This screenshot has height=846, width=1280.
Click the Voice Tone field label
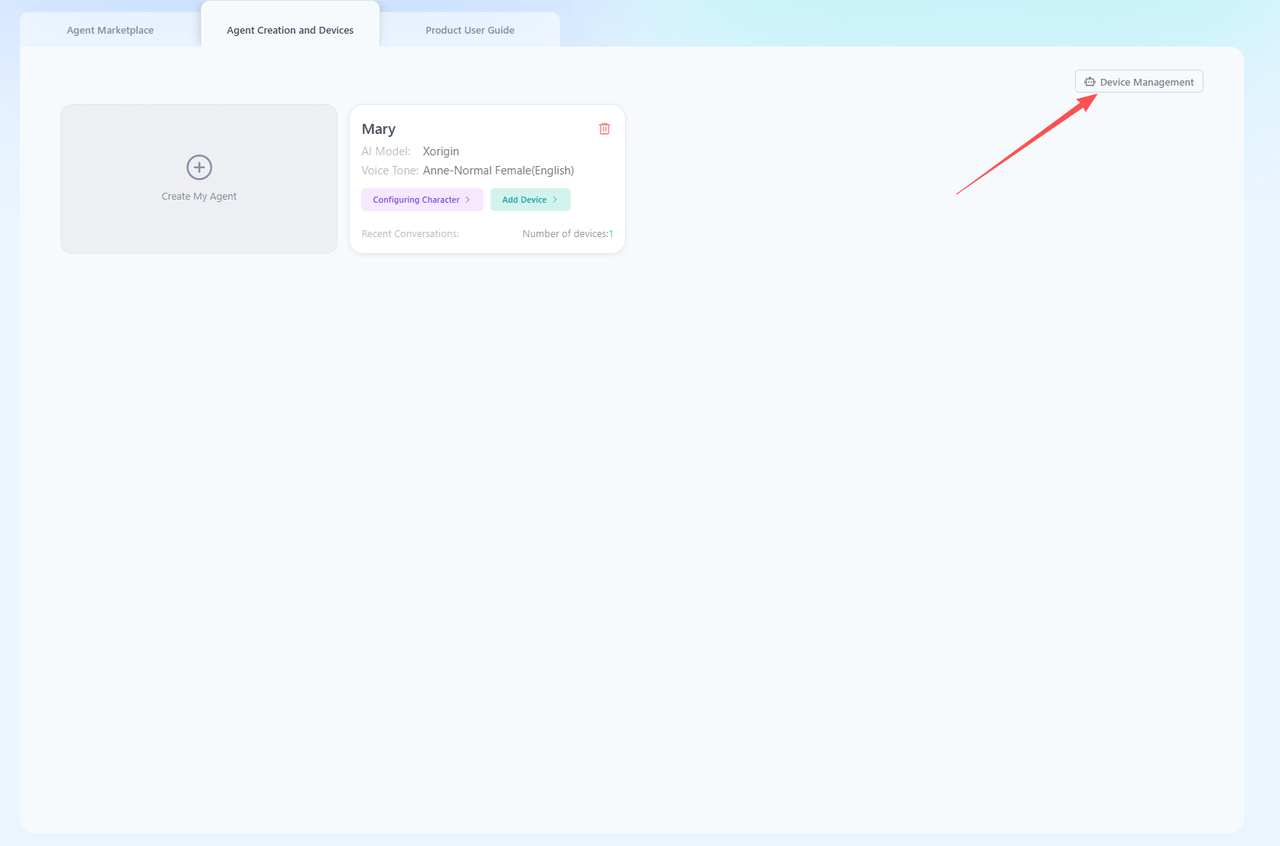tap(390, 170)
